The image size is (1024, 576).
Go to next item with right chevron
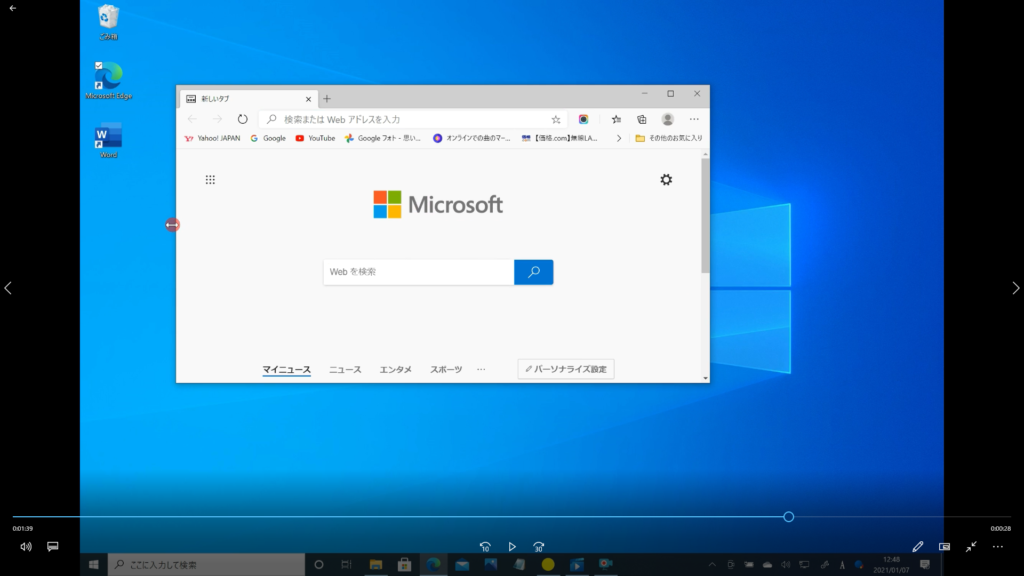(1016, 288)
